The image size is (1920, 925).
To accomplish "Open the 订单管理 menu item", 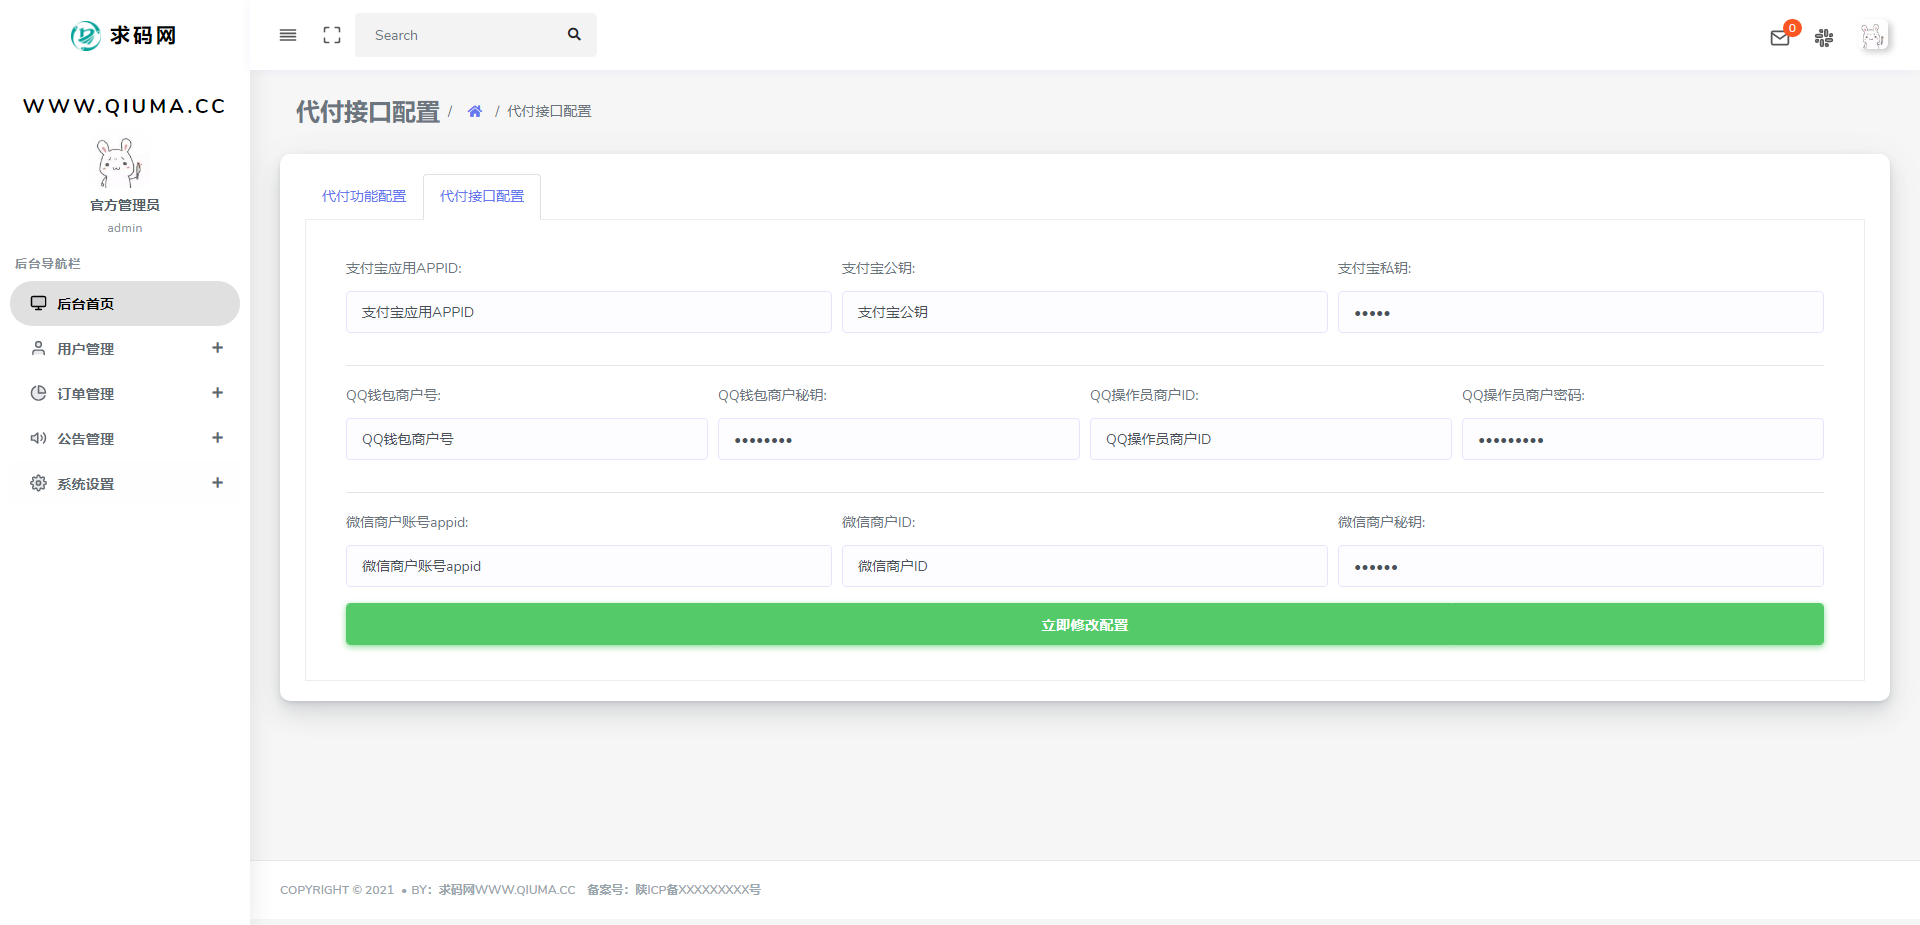I will tap(125, 393).
